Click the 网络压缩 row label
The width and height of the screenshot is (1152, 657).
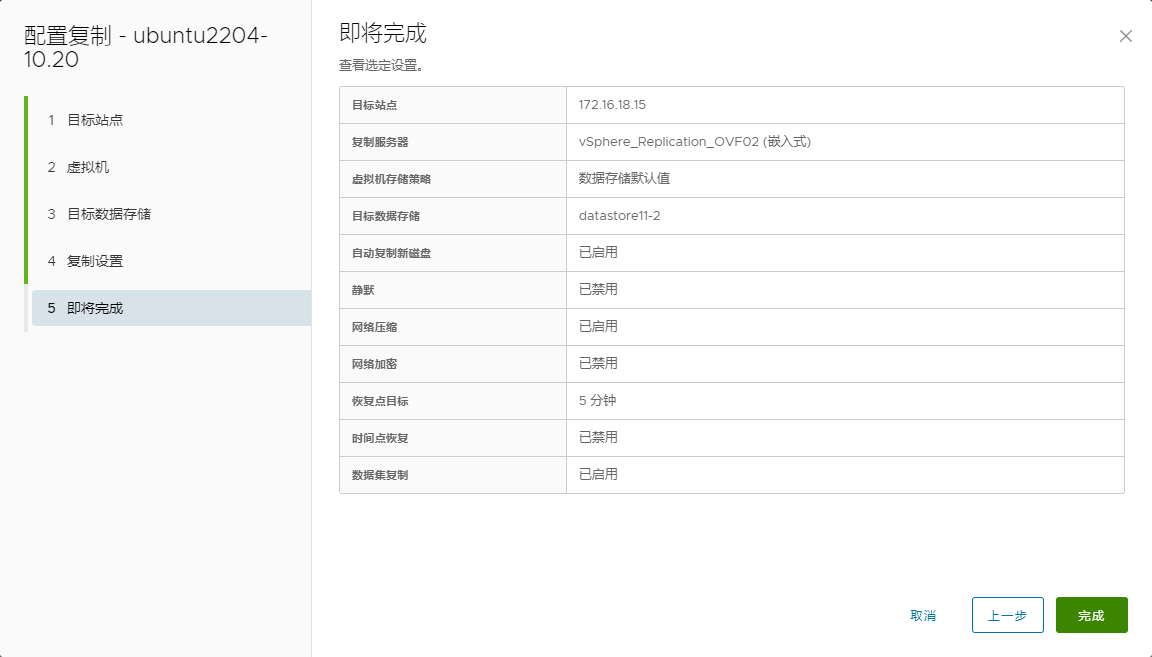pos(374,327)
